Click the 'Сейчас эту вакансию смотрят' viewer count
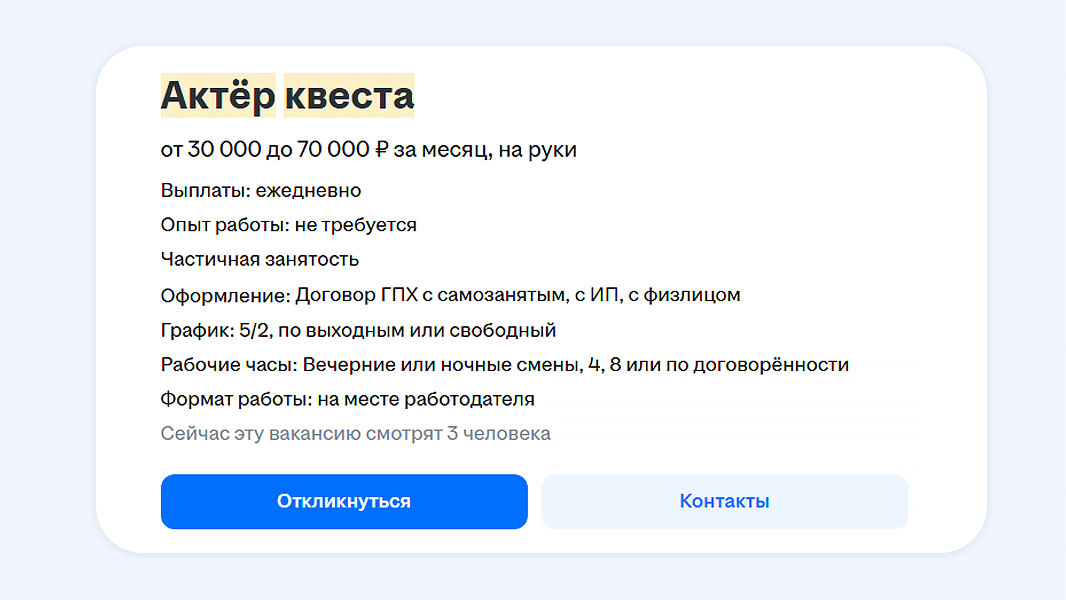Image resolution: width=1066 pixels, height=600 pixels. pyautogui.click(x=355, y=434)
